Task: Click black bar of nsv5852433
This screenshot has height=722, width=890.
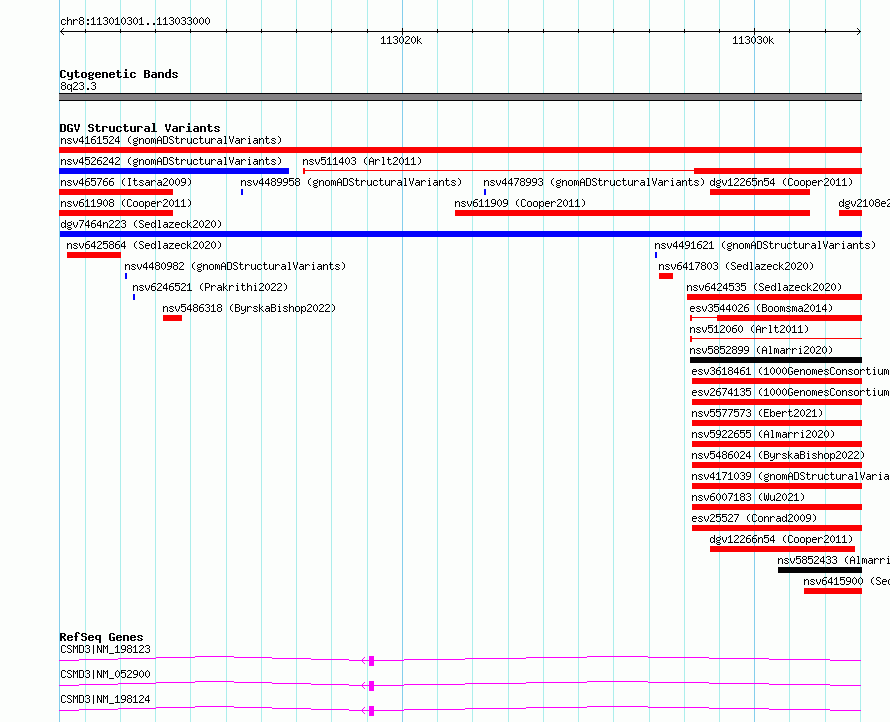Action: point(820,570)
